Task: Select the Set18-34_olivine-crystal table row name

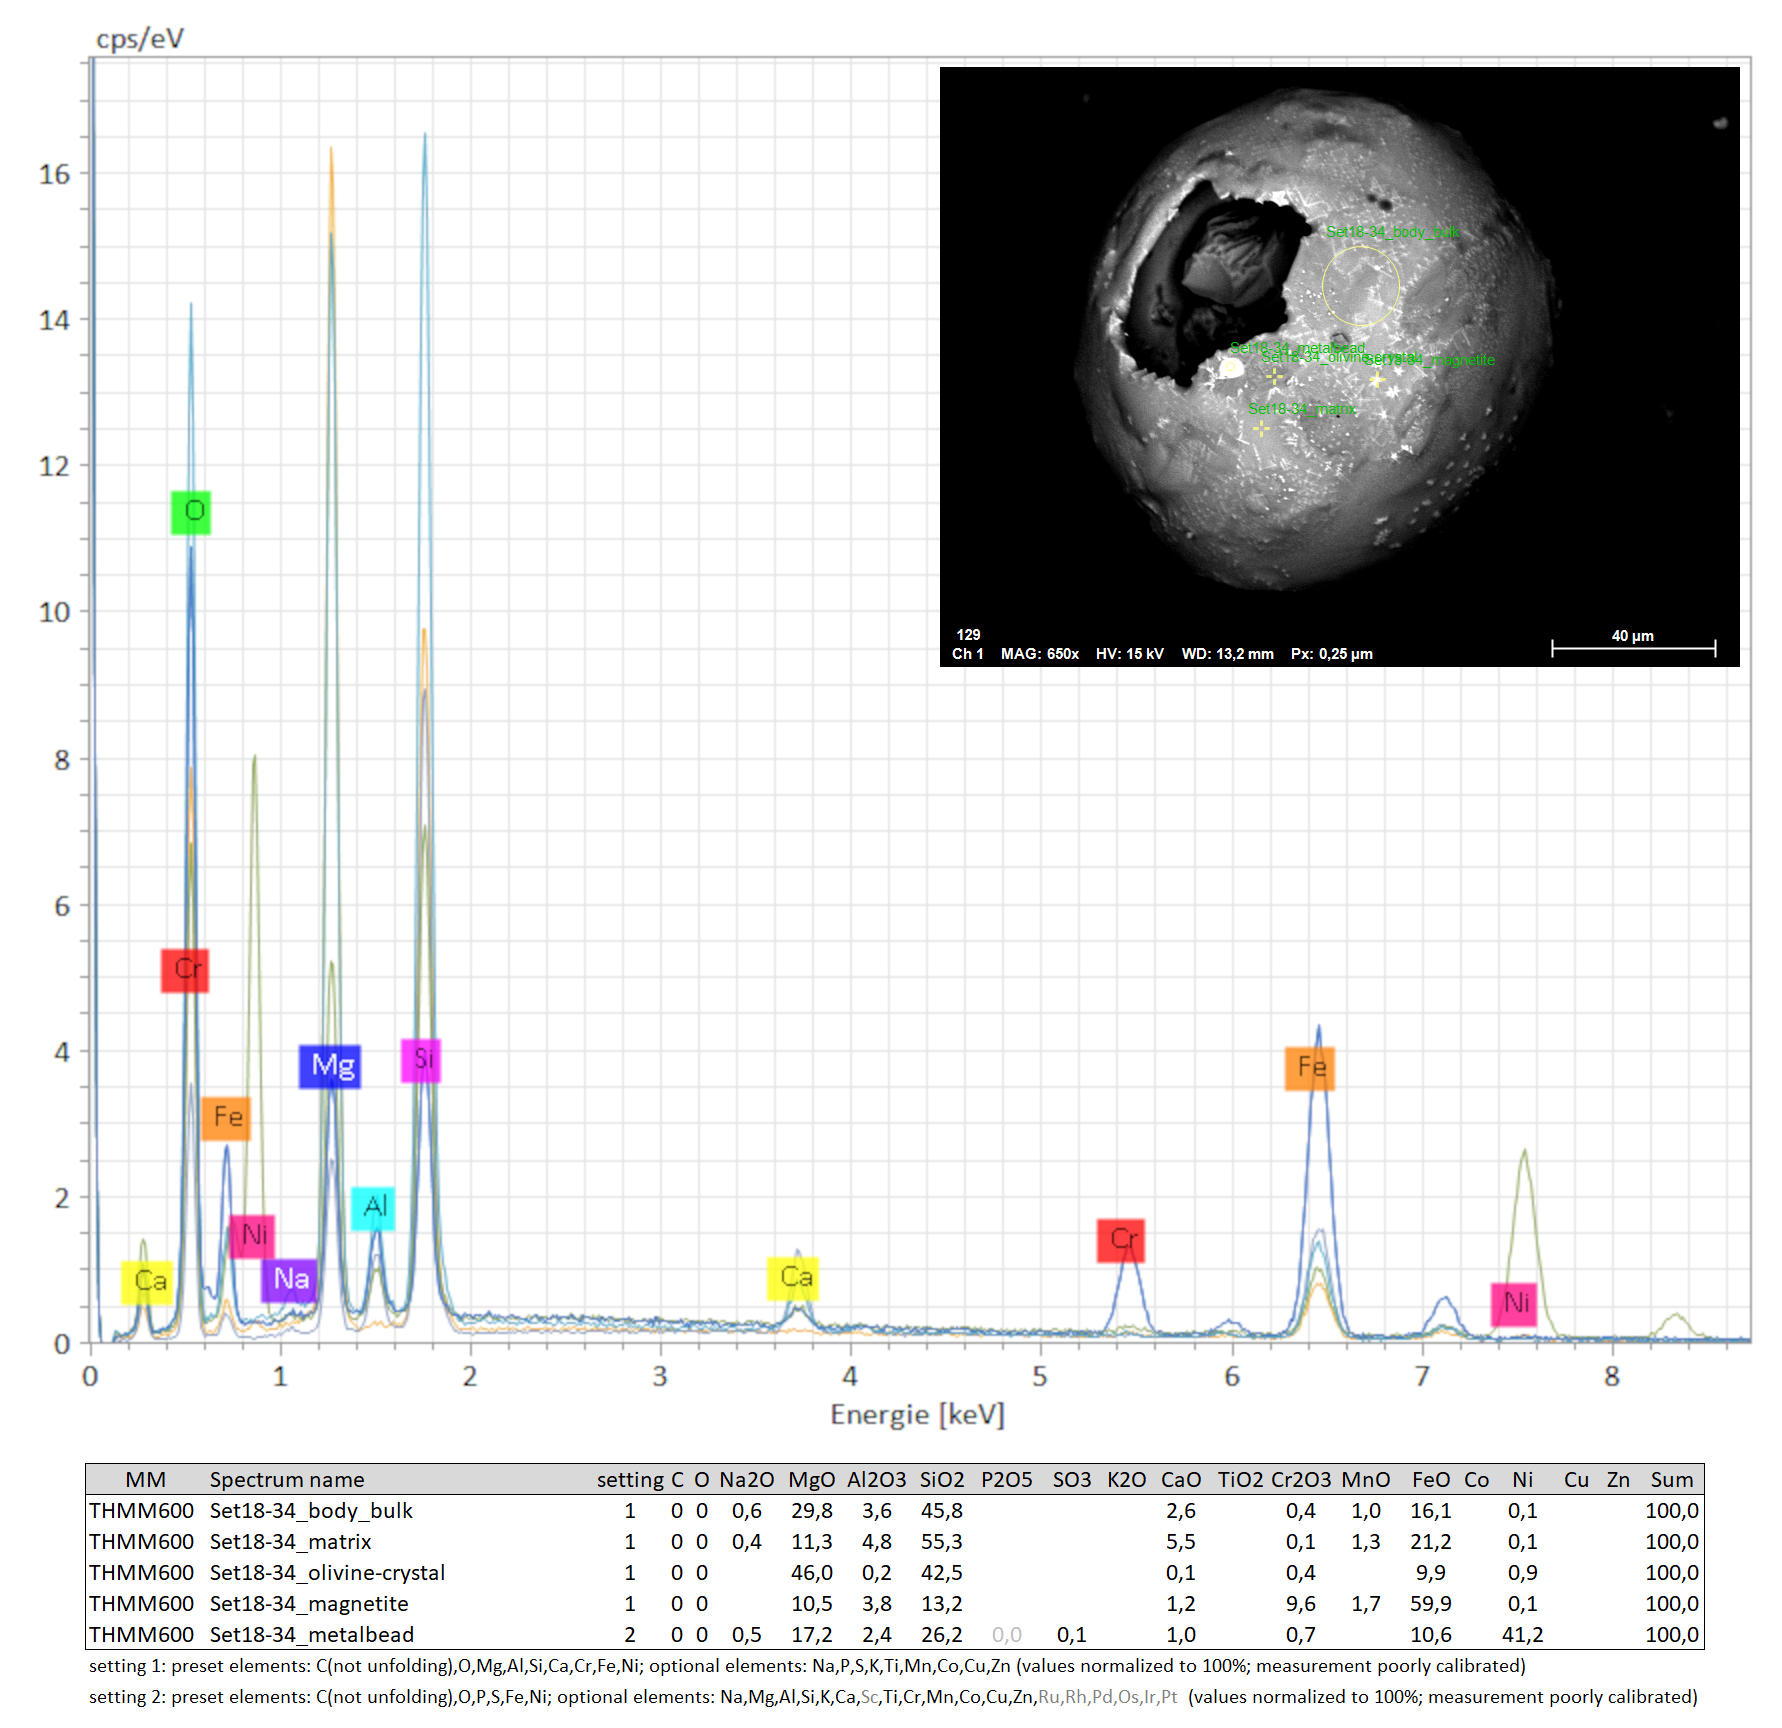Action: [327, 1572]
